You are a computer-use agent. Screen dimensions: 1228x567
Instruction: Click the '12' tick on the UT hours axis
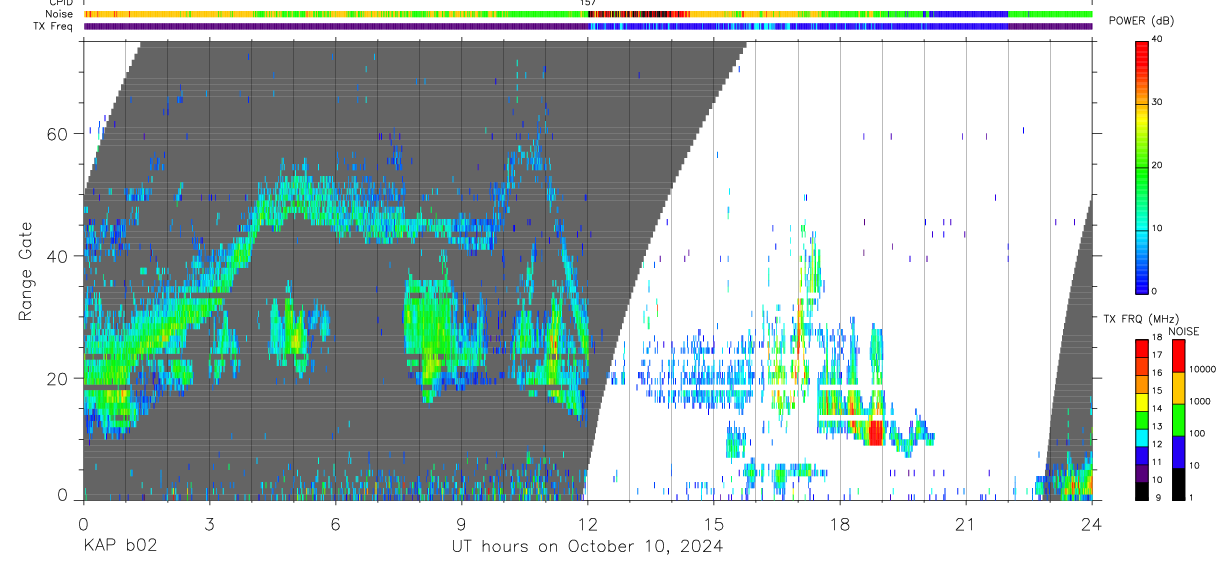coord(587,523)
